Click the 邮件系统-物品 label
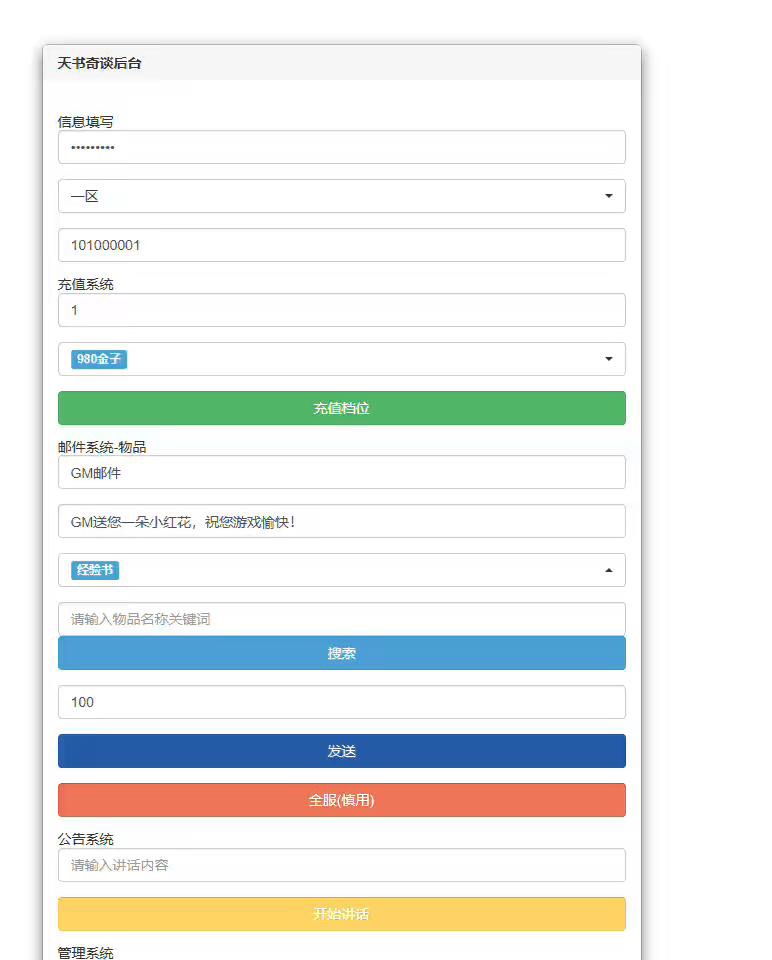Screen dimensions: 772x960 [x=102, y=447]
